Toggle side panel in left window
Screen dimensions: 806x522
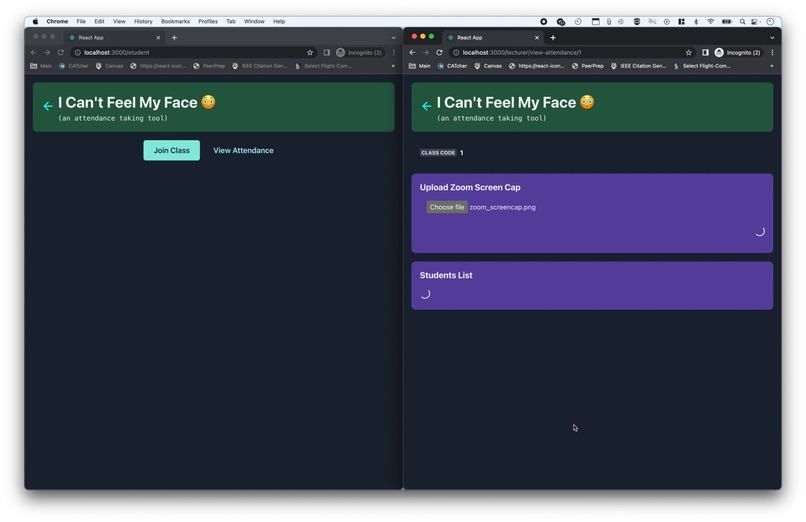pyautogui.click(x=326, y=52)
